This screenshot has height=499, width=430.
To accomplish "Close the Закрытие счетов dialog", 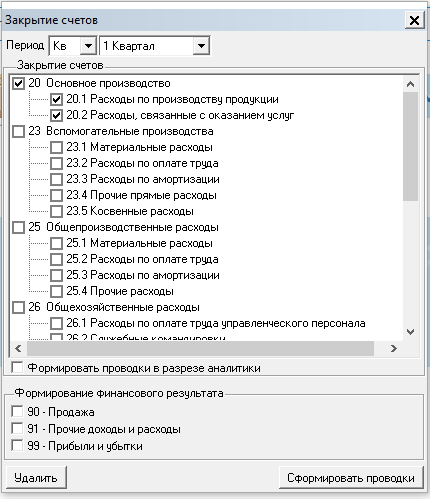I will click(414, 20).
